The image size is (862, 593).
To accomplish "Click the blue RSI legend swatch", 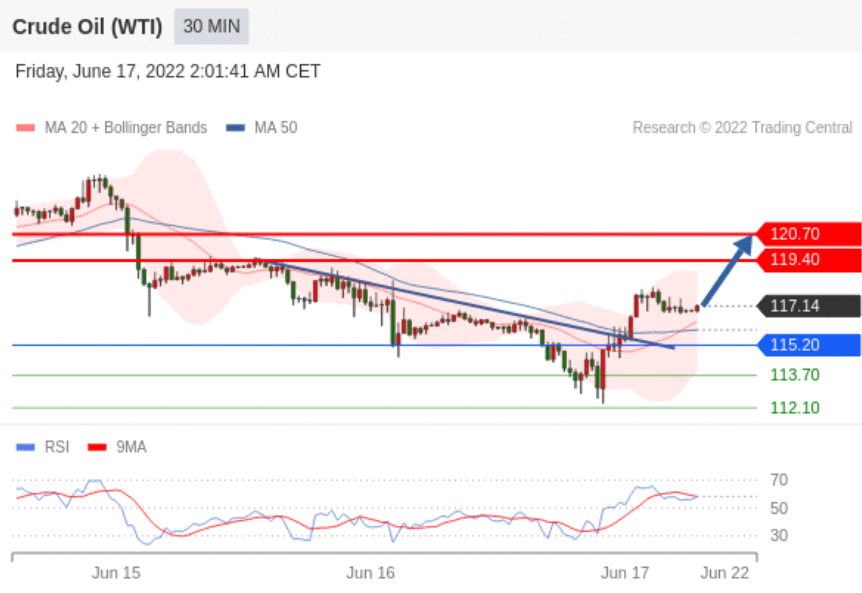I will coord(26,447).
